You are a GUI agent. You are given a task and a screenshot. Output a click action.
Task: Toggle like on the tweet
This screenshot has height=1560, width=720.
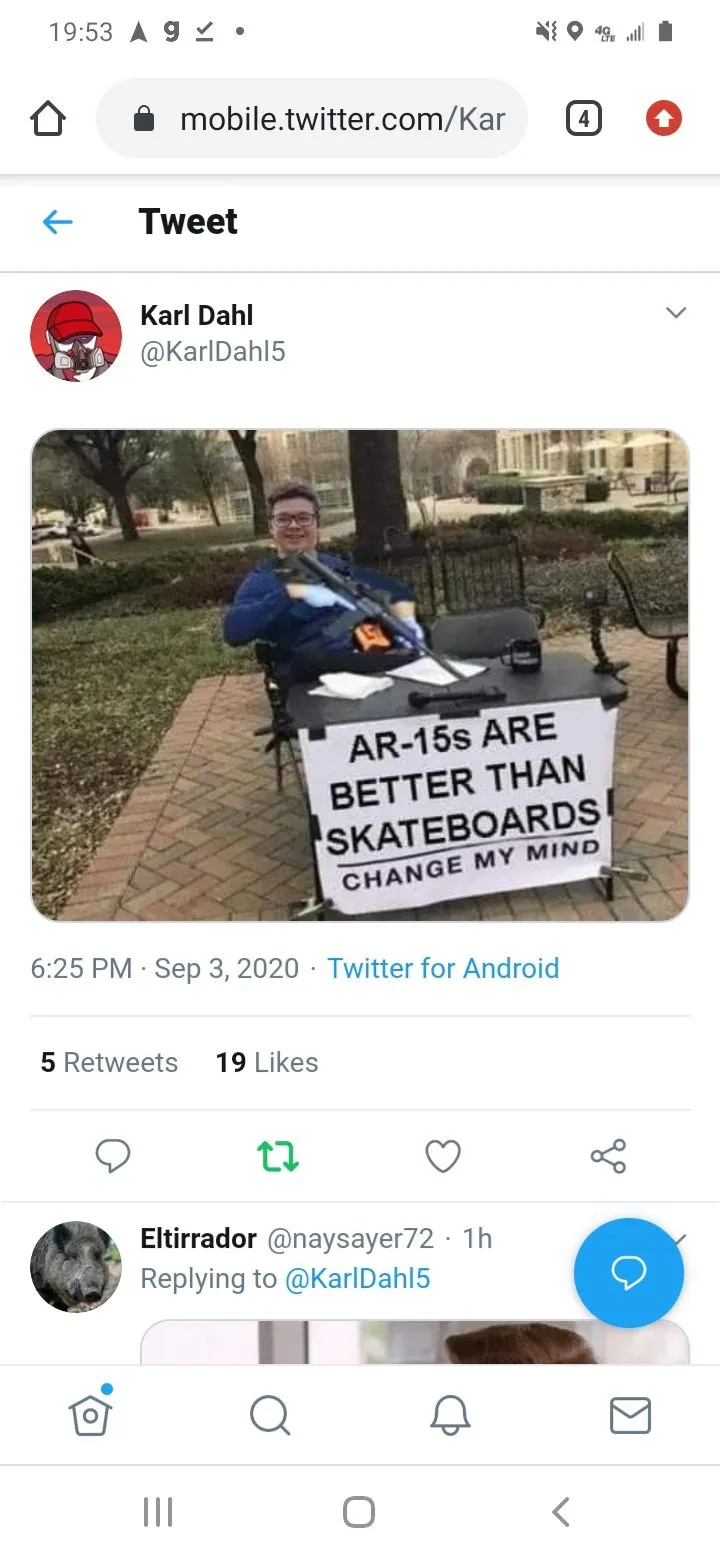443,1156
